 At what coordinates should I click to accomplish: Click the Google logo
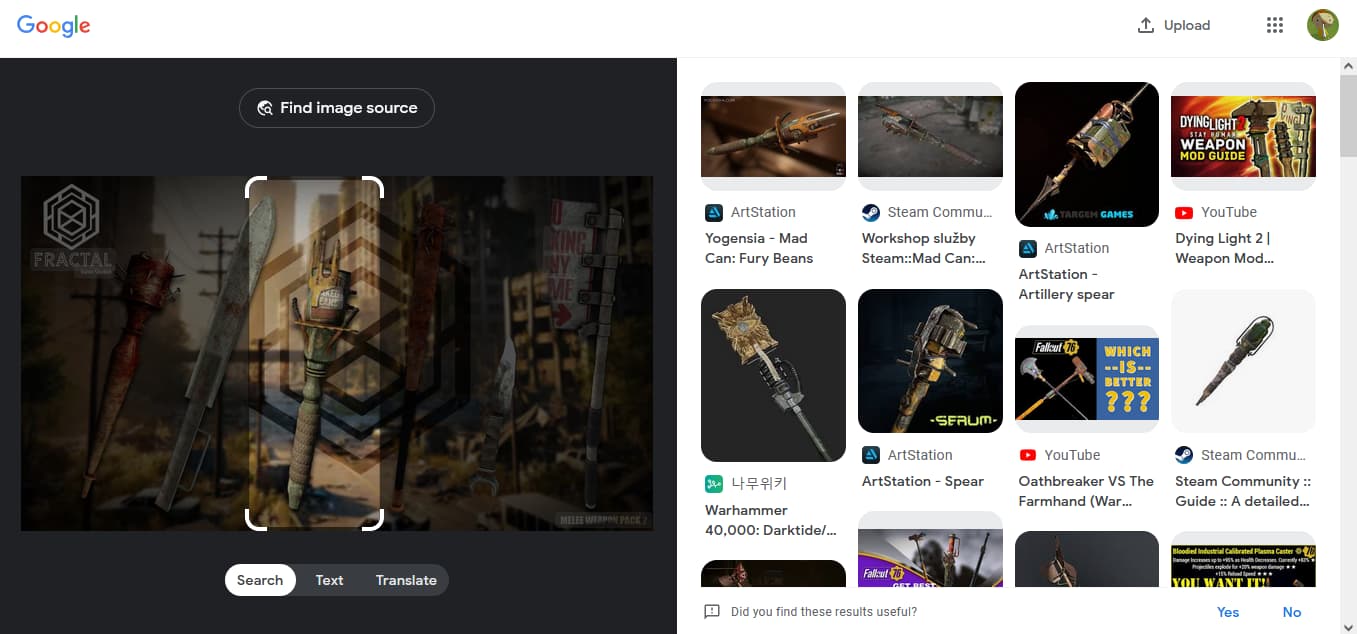tap(52, 26)
